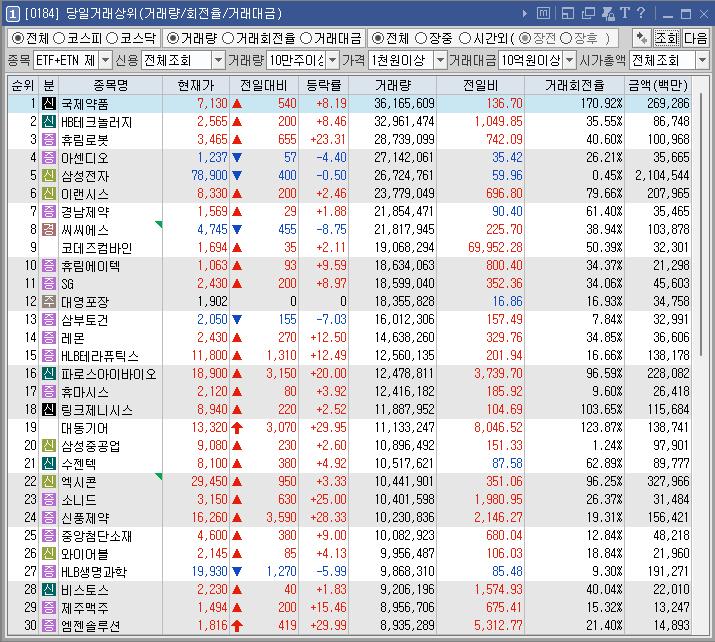Click the 현재가 column header

click(x=196, y=85)
